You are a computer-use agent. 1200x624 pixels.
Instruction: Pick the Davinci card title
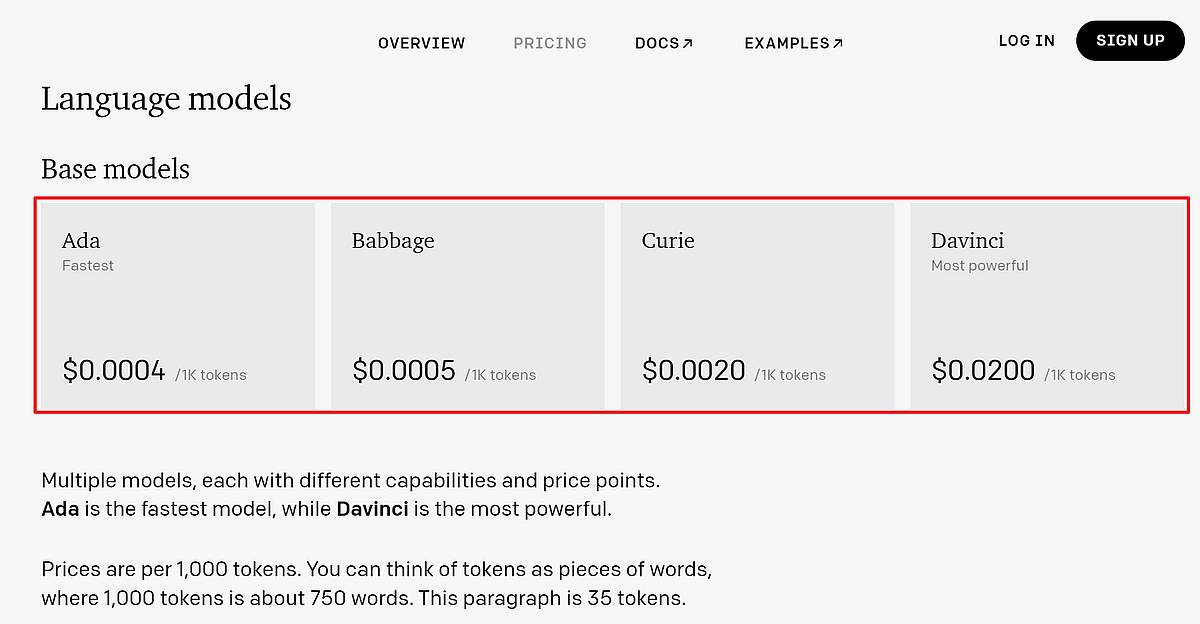point(967,241)
